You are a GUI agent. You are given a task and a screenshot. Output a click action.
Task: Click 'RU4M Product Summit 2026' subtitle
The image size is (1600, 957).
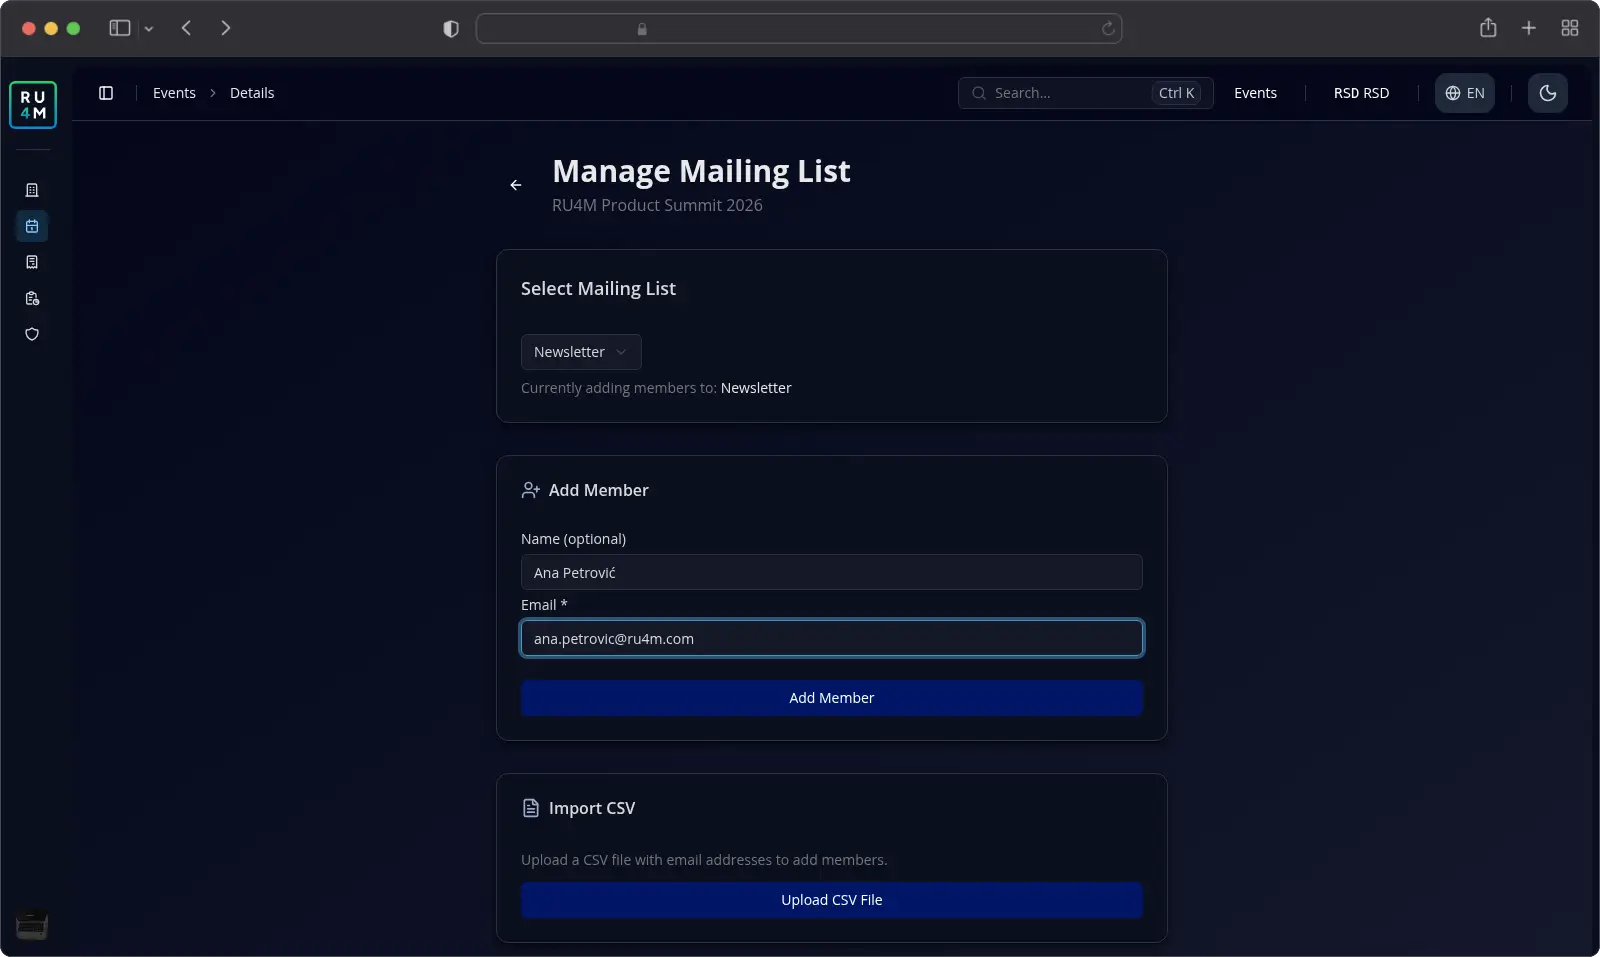click(x=657, y=205)
